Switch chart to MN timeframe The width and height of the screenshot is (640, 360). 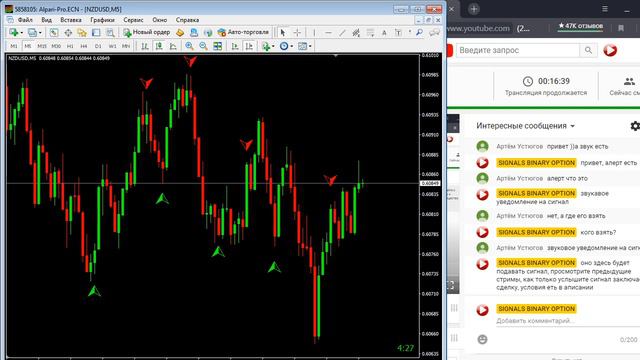click(126, 46)
